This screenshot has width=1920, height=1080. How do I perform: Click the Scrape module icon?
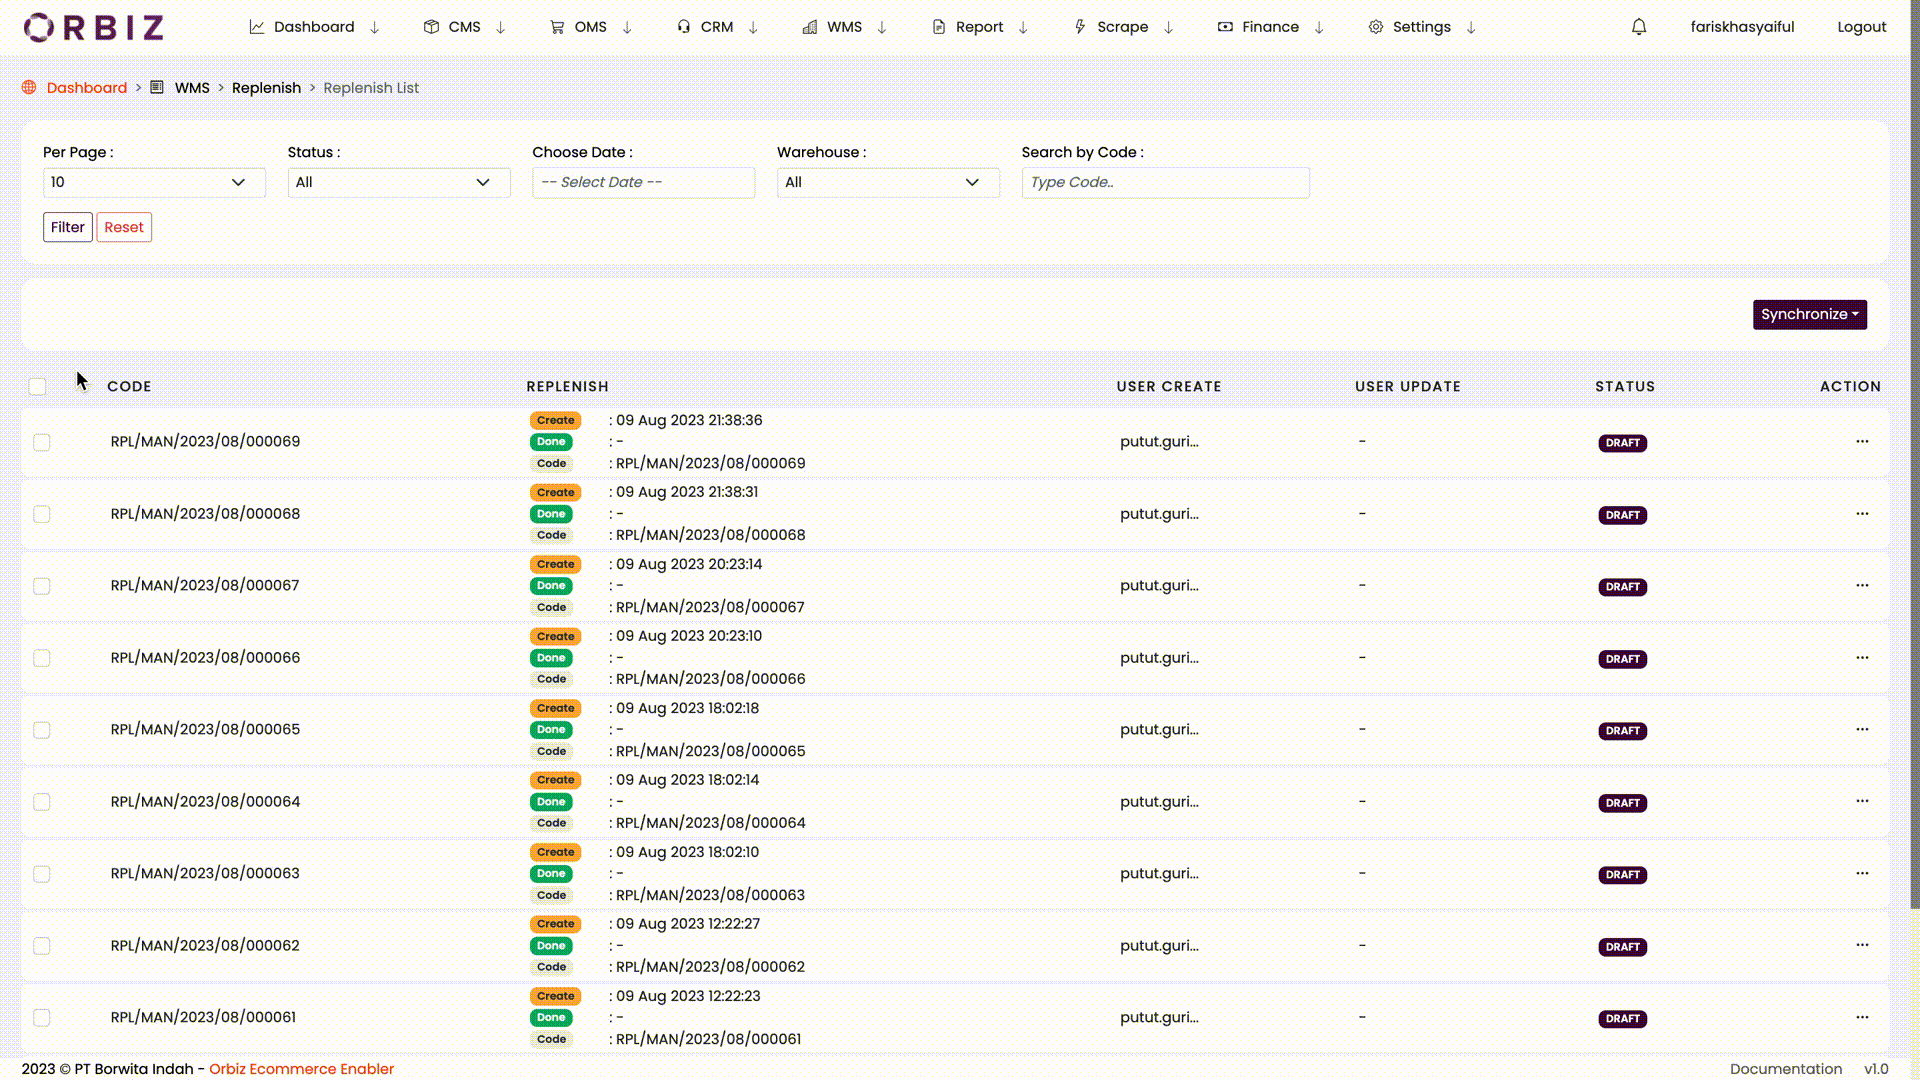pos(1079,26)
